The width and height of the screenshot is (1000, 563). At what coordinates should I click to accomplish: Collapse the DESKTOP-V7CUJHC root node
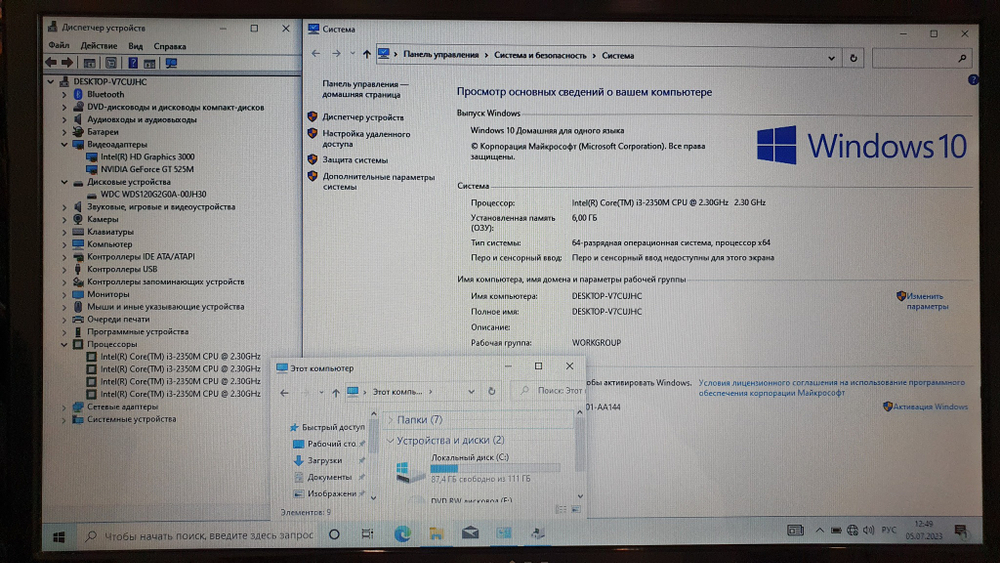[50, 82]
